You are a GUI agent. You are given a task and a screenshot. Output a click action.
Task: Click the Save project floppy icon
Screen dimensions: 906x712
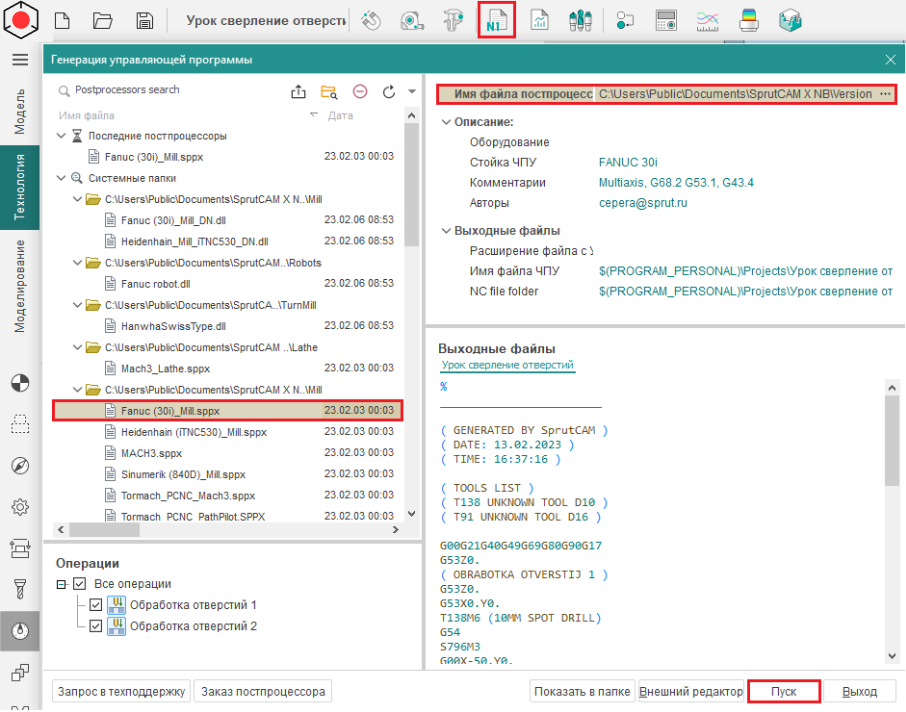click(x=145, y=20)
